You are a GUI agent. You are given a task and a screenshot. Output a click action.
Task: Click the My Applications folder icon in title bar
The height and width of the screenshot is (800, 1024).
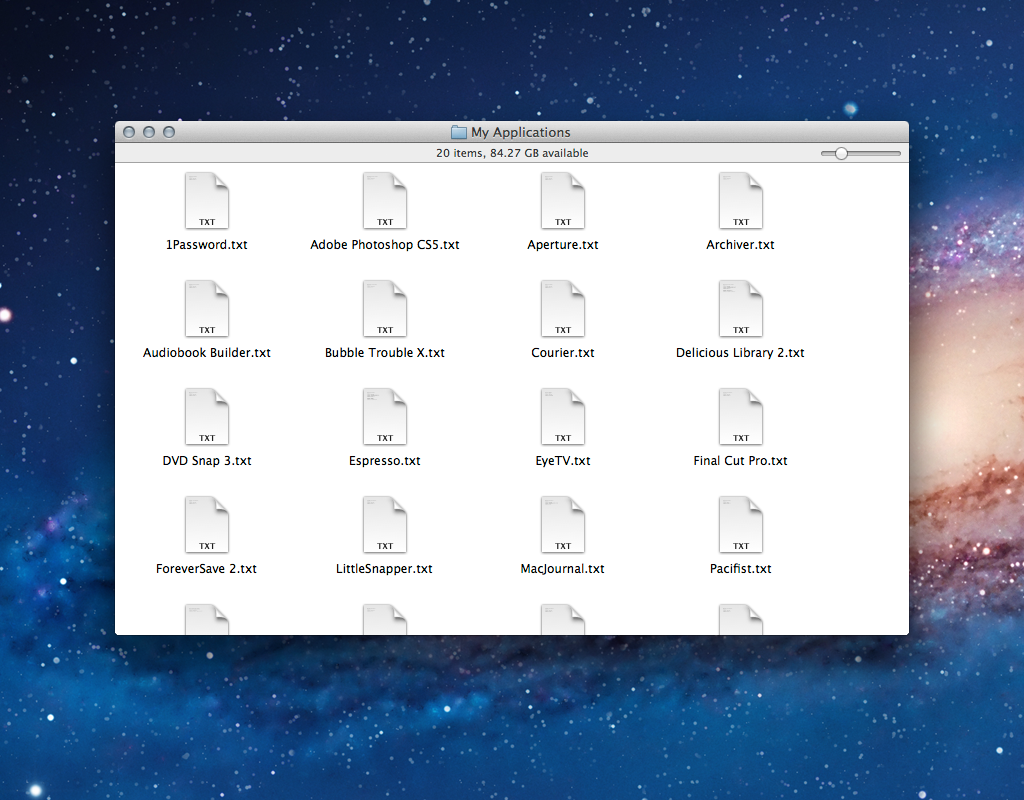coord(459,132)
